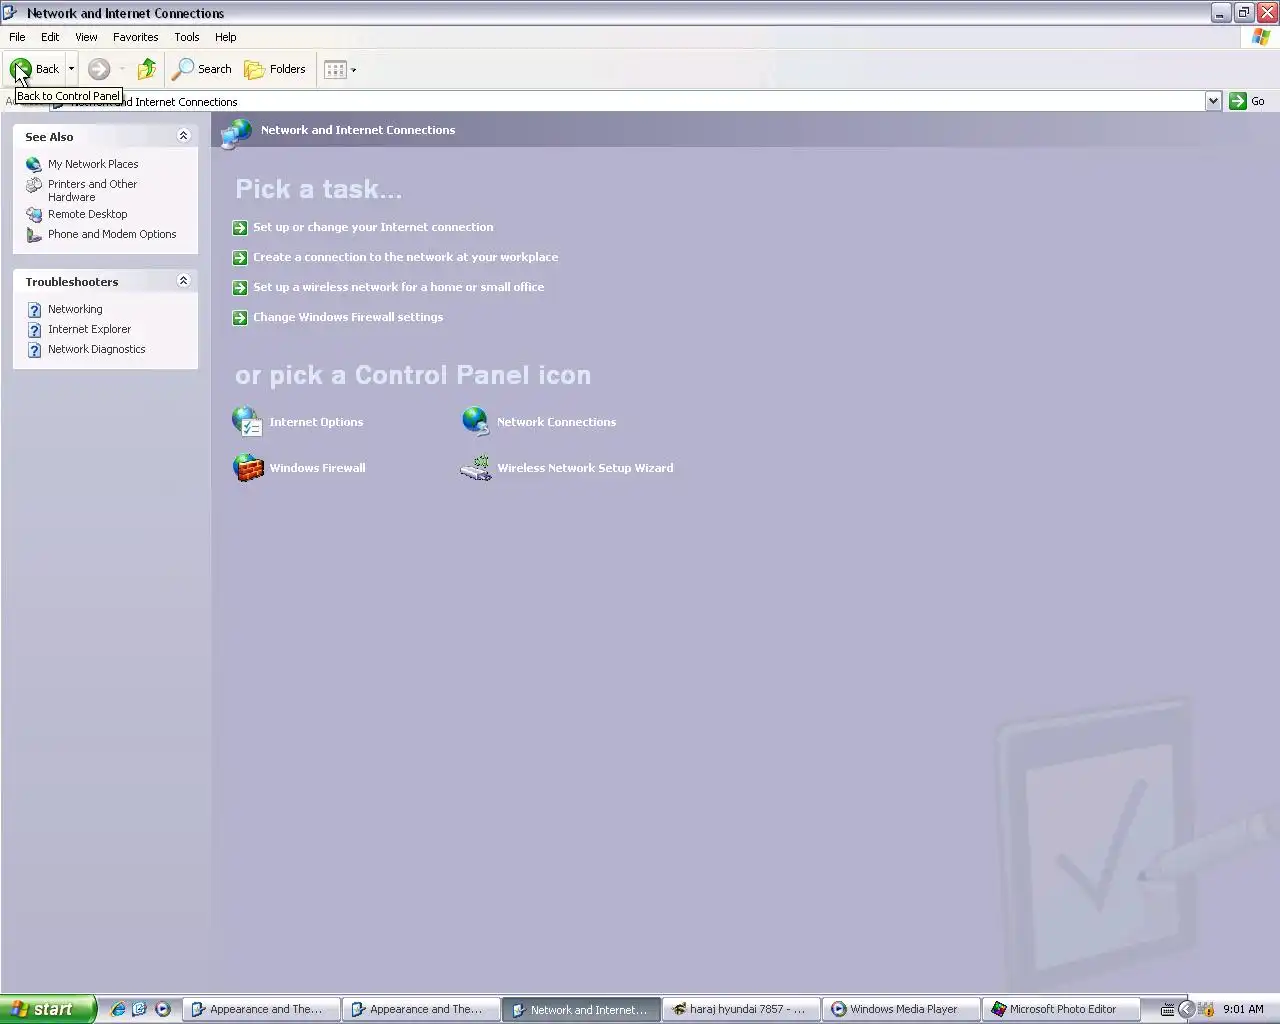Switch to Network and Internet taskbar button

pos(581,1009)
